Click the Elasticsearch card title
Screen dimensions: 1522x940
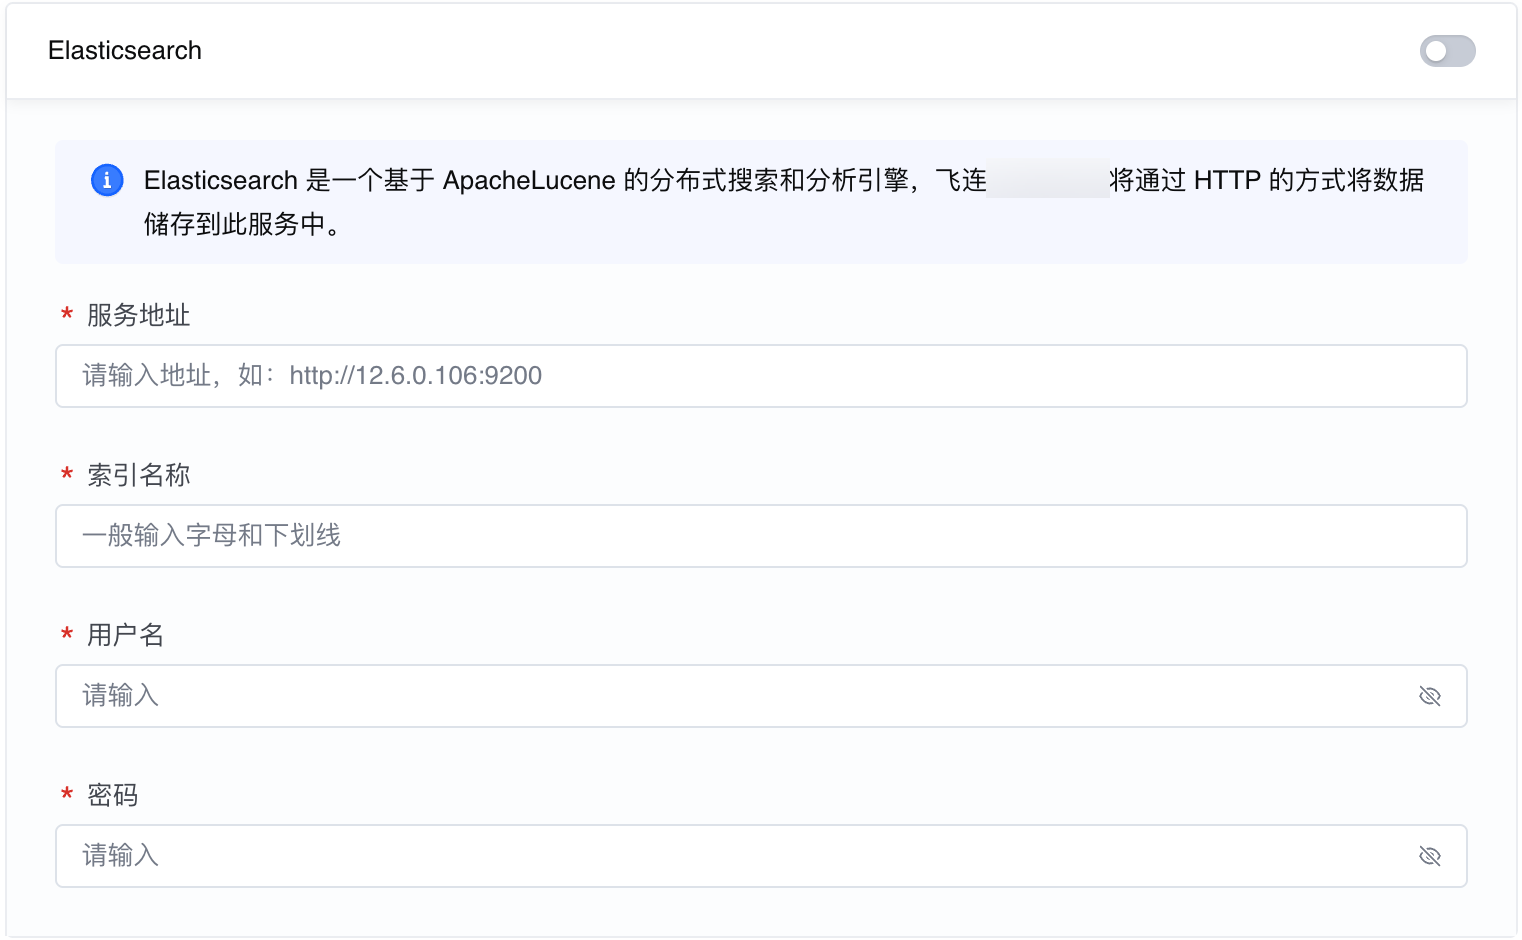click(x=125, y=51)
